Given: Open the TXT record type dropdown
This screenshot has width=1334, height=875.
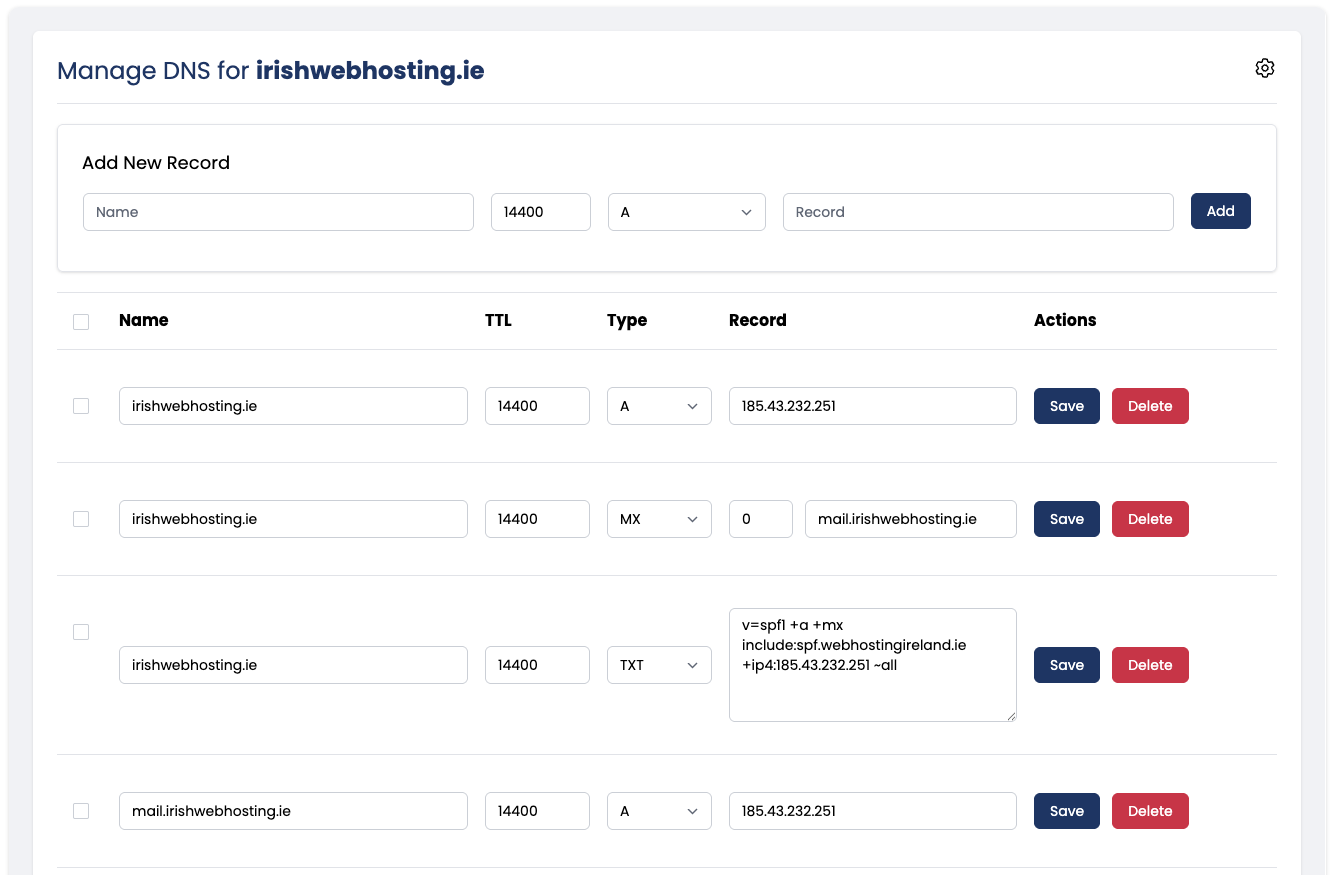Looking at the screenshot, I should click(659, 665).
